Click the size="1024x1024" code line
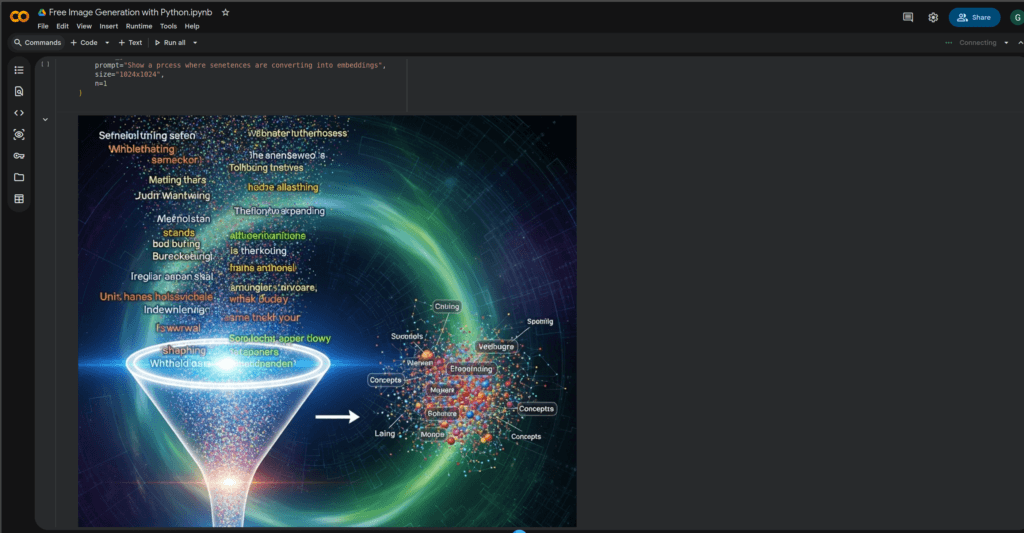Screen dimensions: 1024x533 point(129,74)
